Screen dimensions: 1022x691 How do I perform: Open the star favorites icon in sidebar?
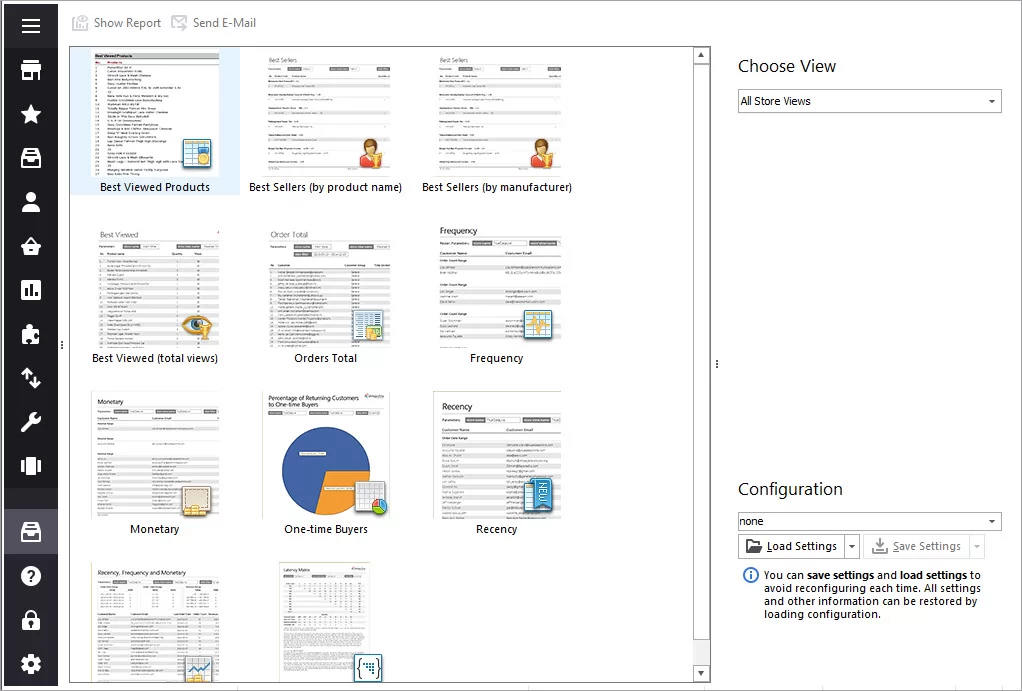tap(31, 114)
